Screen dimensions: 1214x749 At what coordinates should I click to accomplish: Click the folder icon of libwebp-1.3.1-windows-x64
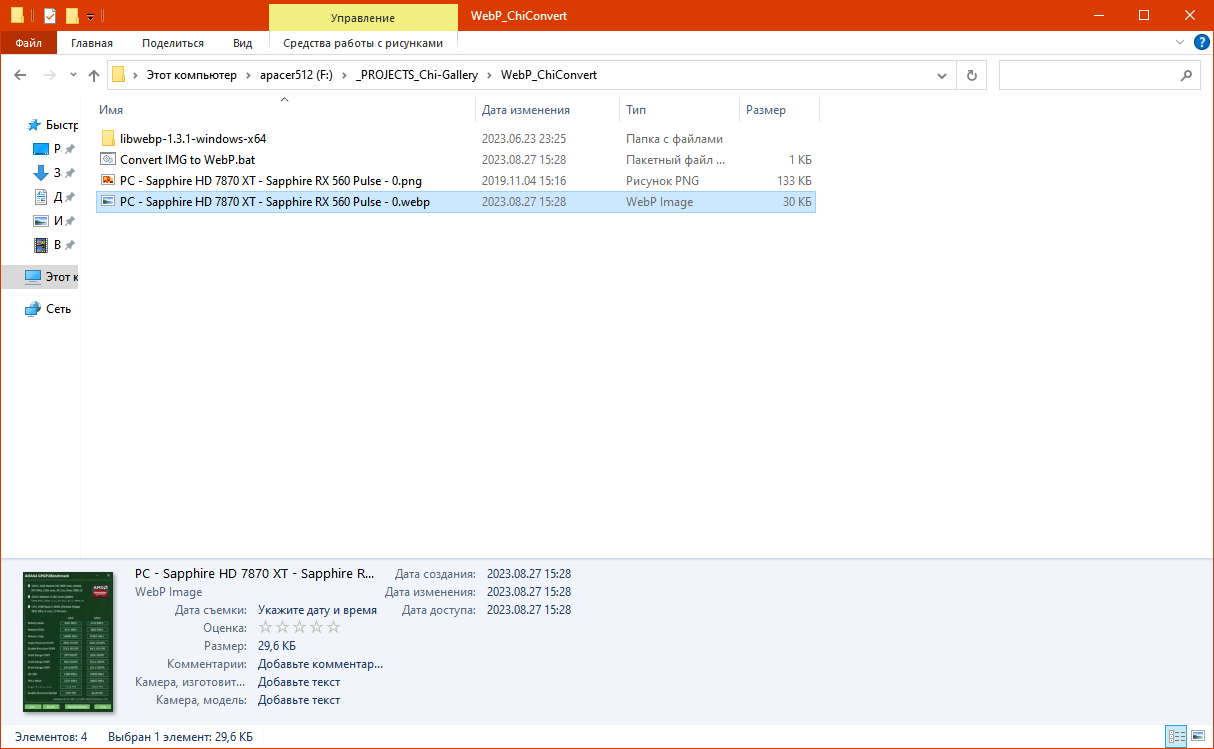(x=108, y=139)
